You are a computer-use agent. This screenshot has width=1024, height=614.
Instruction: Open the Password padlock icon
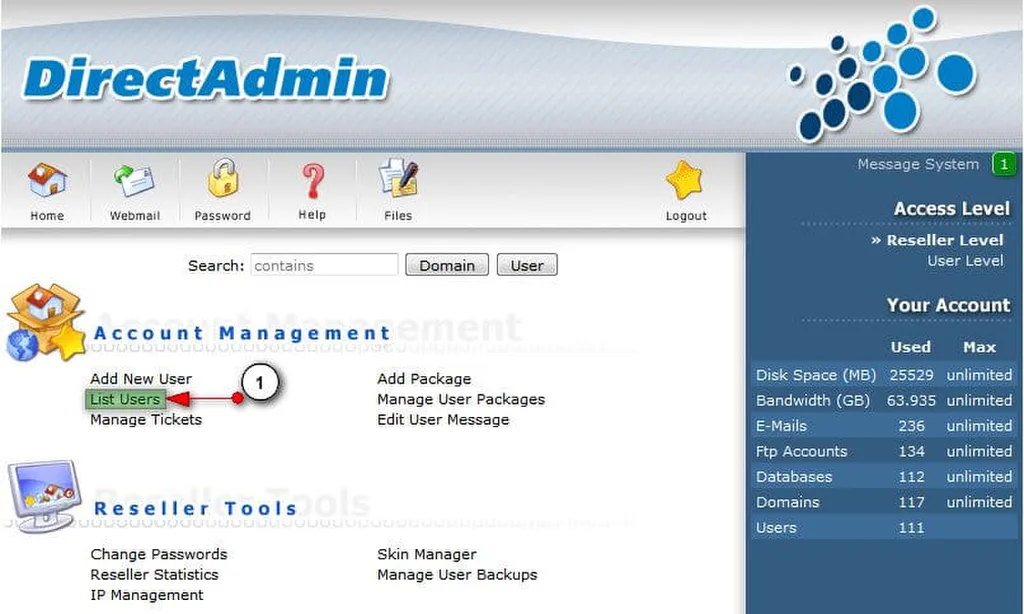[223, 178]
